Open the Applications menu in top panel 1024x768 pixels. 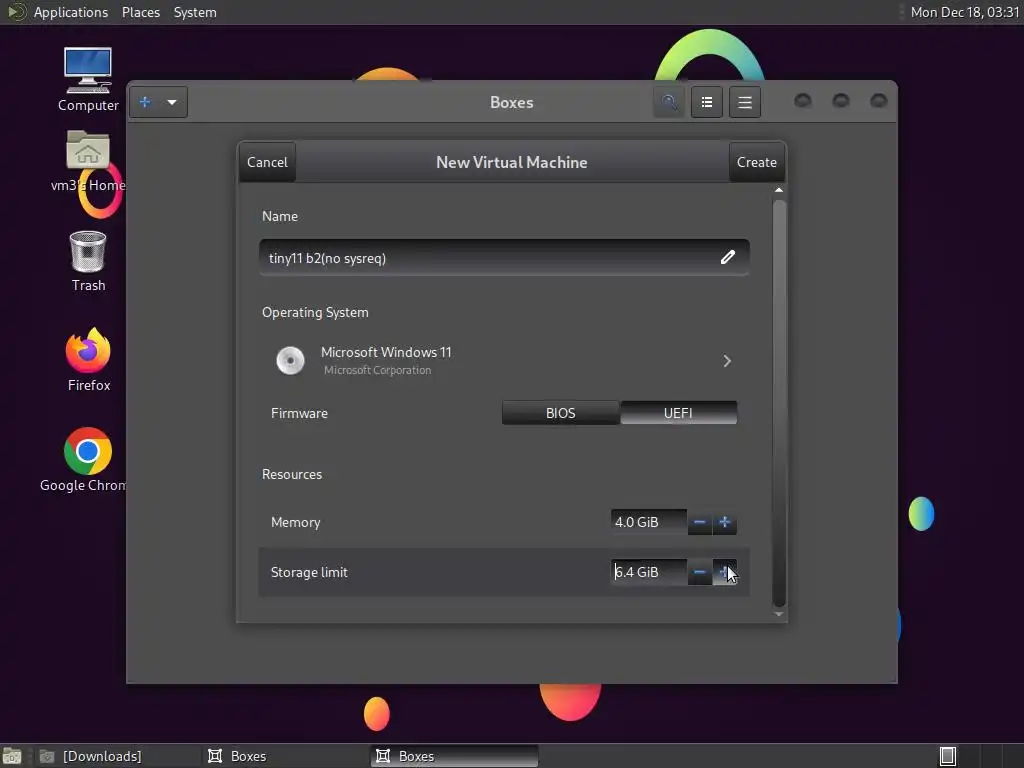tap(71, 12)
